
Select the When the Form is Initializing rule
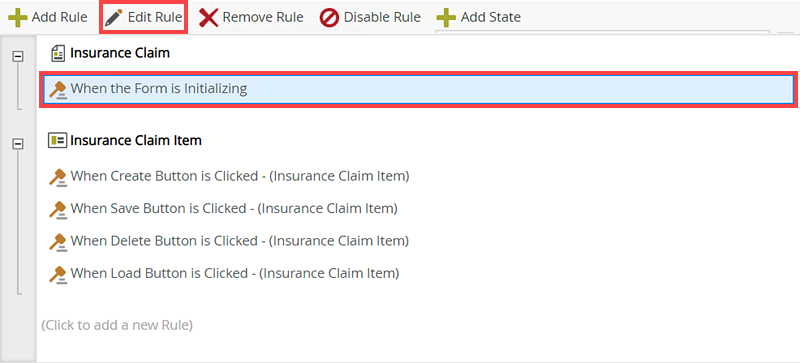point(418,89)
